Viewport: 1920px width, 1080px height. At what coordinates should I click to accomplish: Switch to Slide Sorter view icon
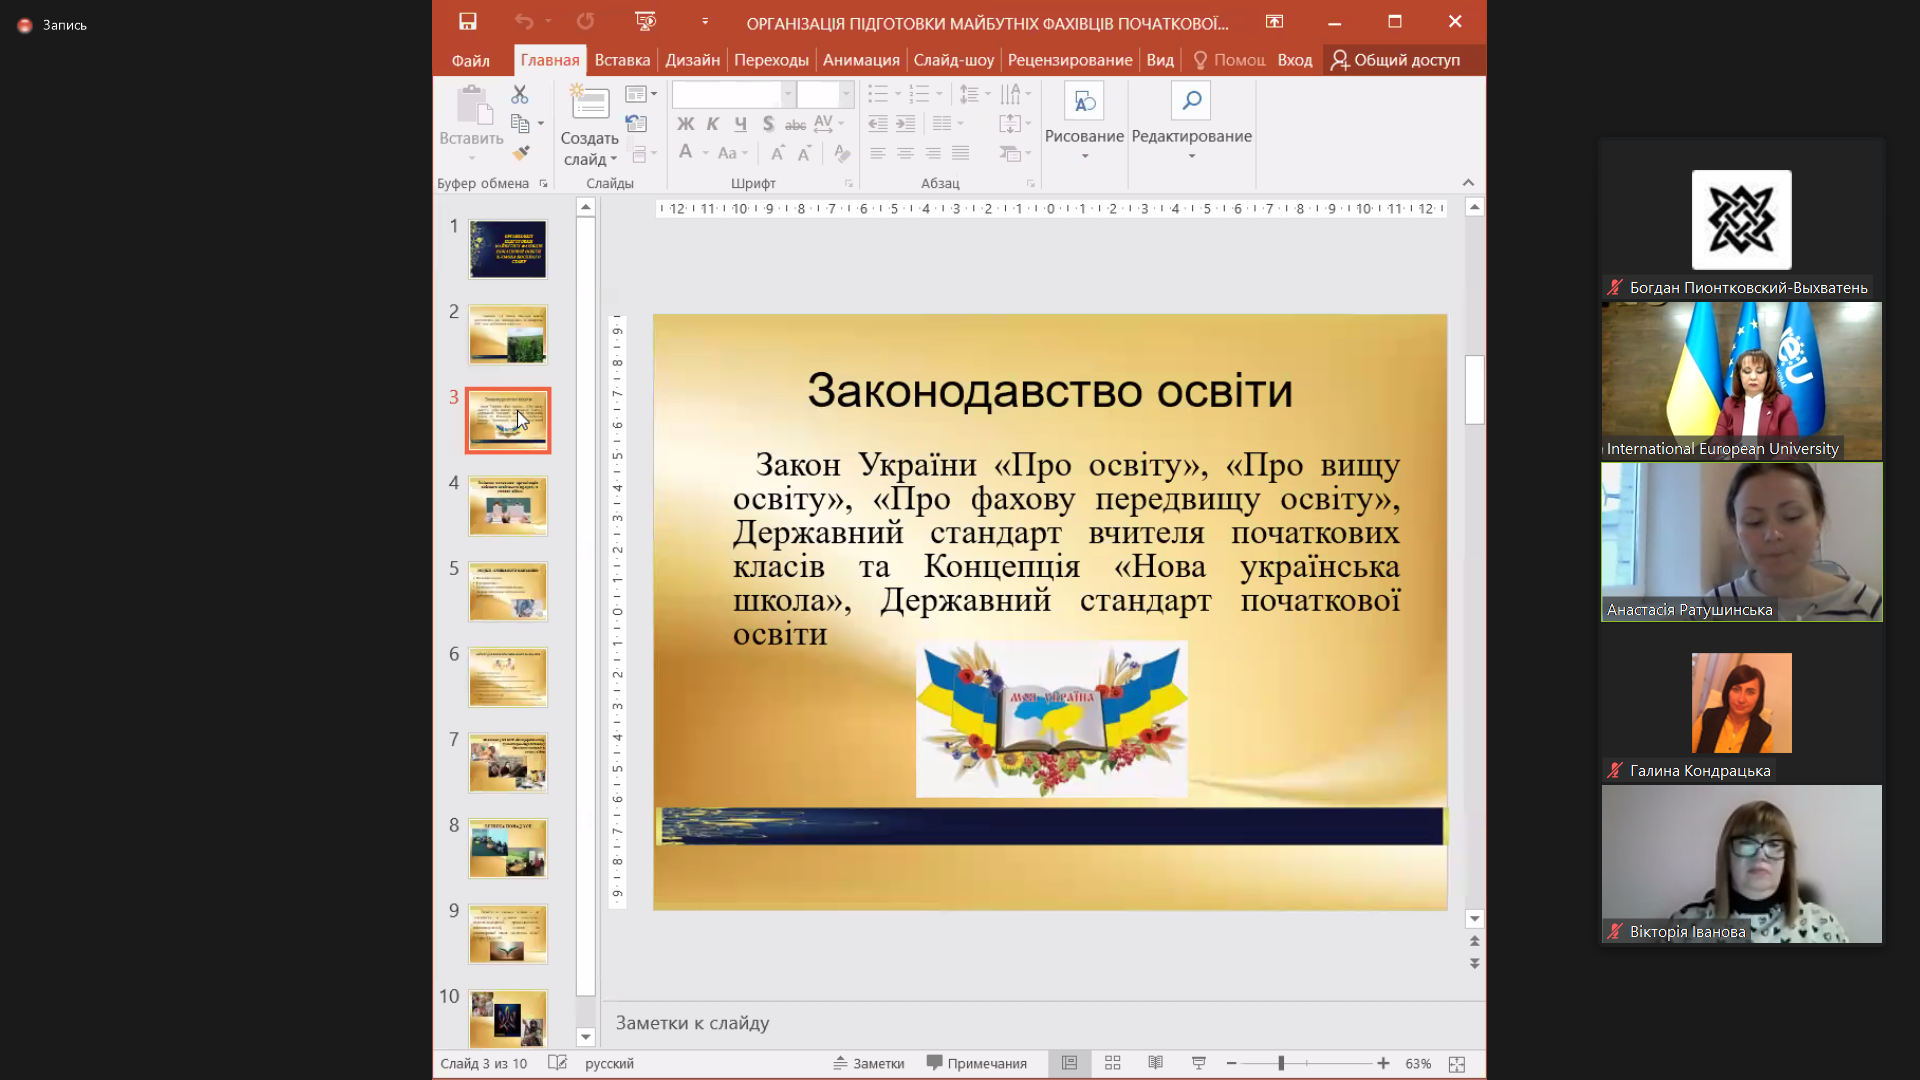[x=1112, y=1063]
